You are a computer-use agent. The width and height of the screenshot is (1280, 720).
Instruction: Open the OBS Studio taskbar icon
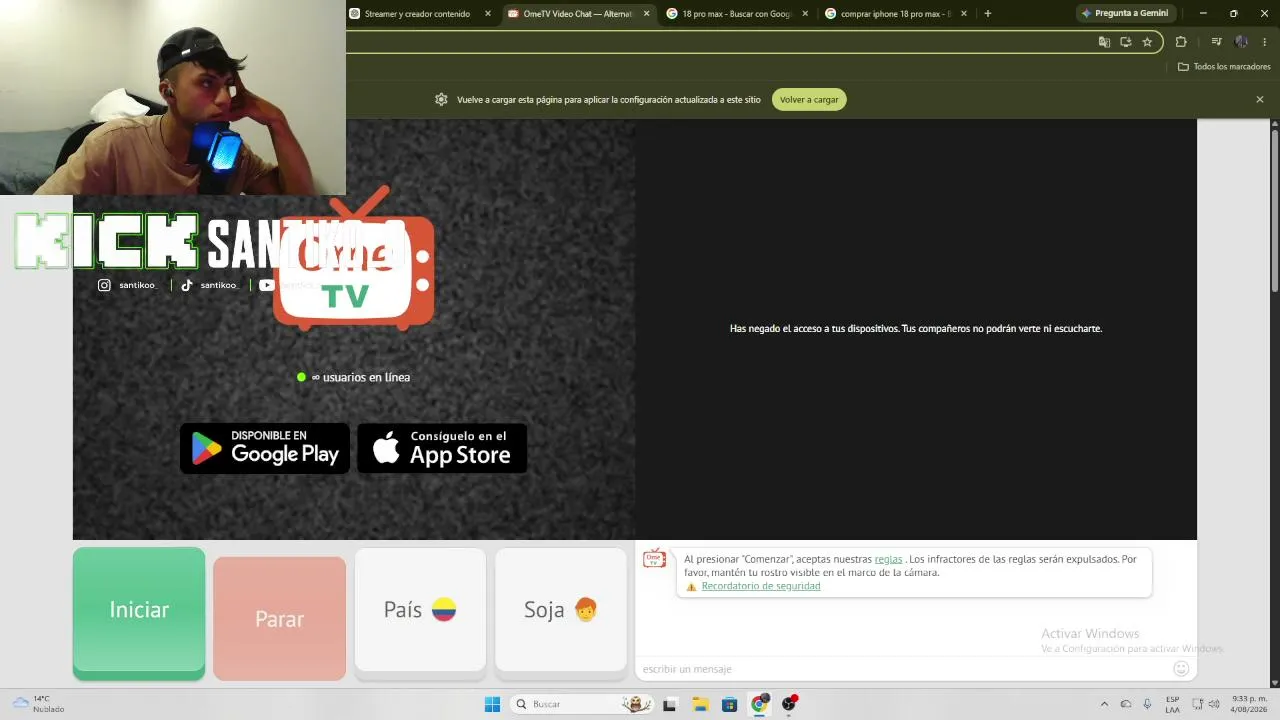coord(789,704)
